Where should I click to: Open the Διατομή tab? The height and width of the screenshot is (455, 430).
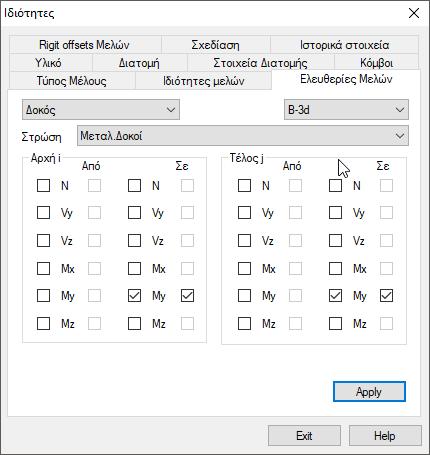140,62
